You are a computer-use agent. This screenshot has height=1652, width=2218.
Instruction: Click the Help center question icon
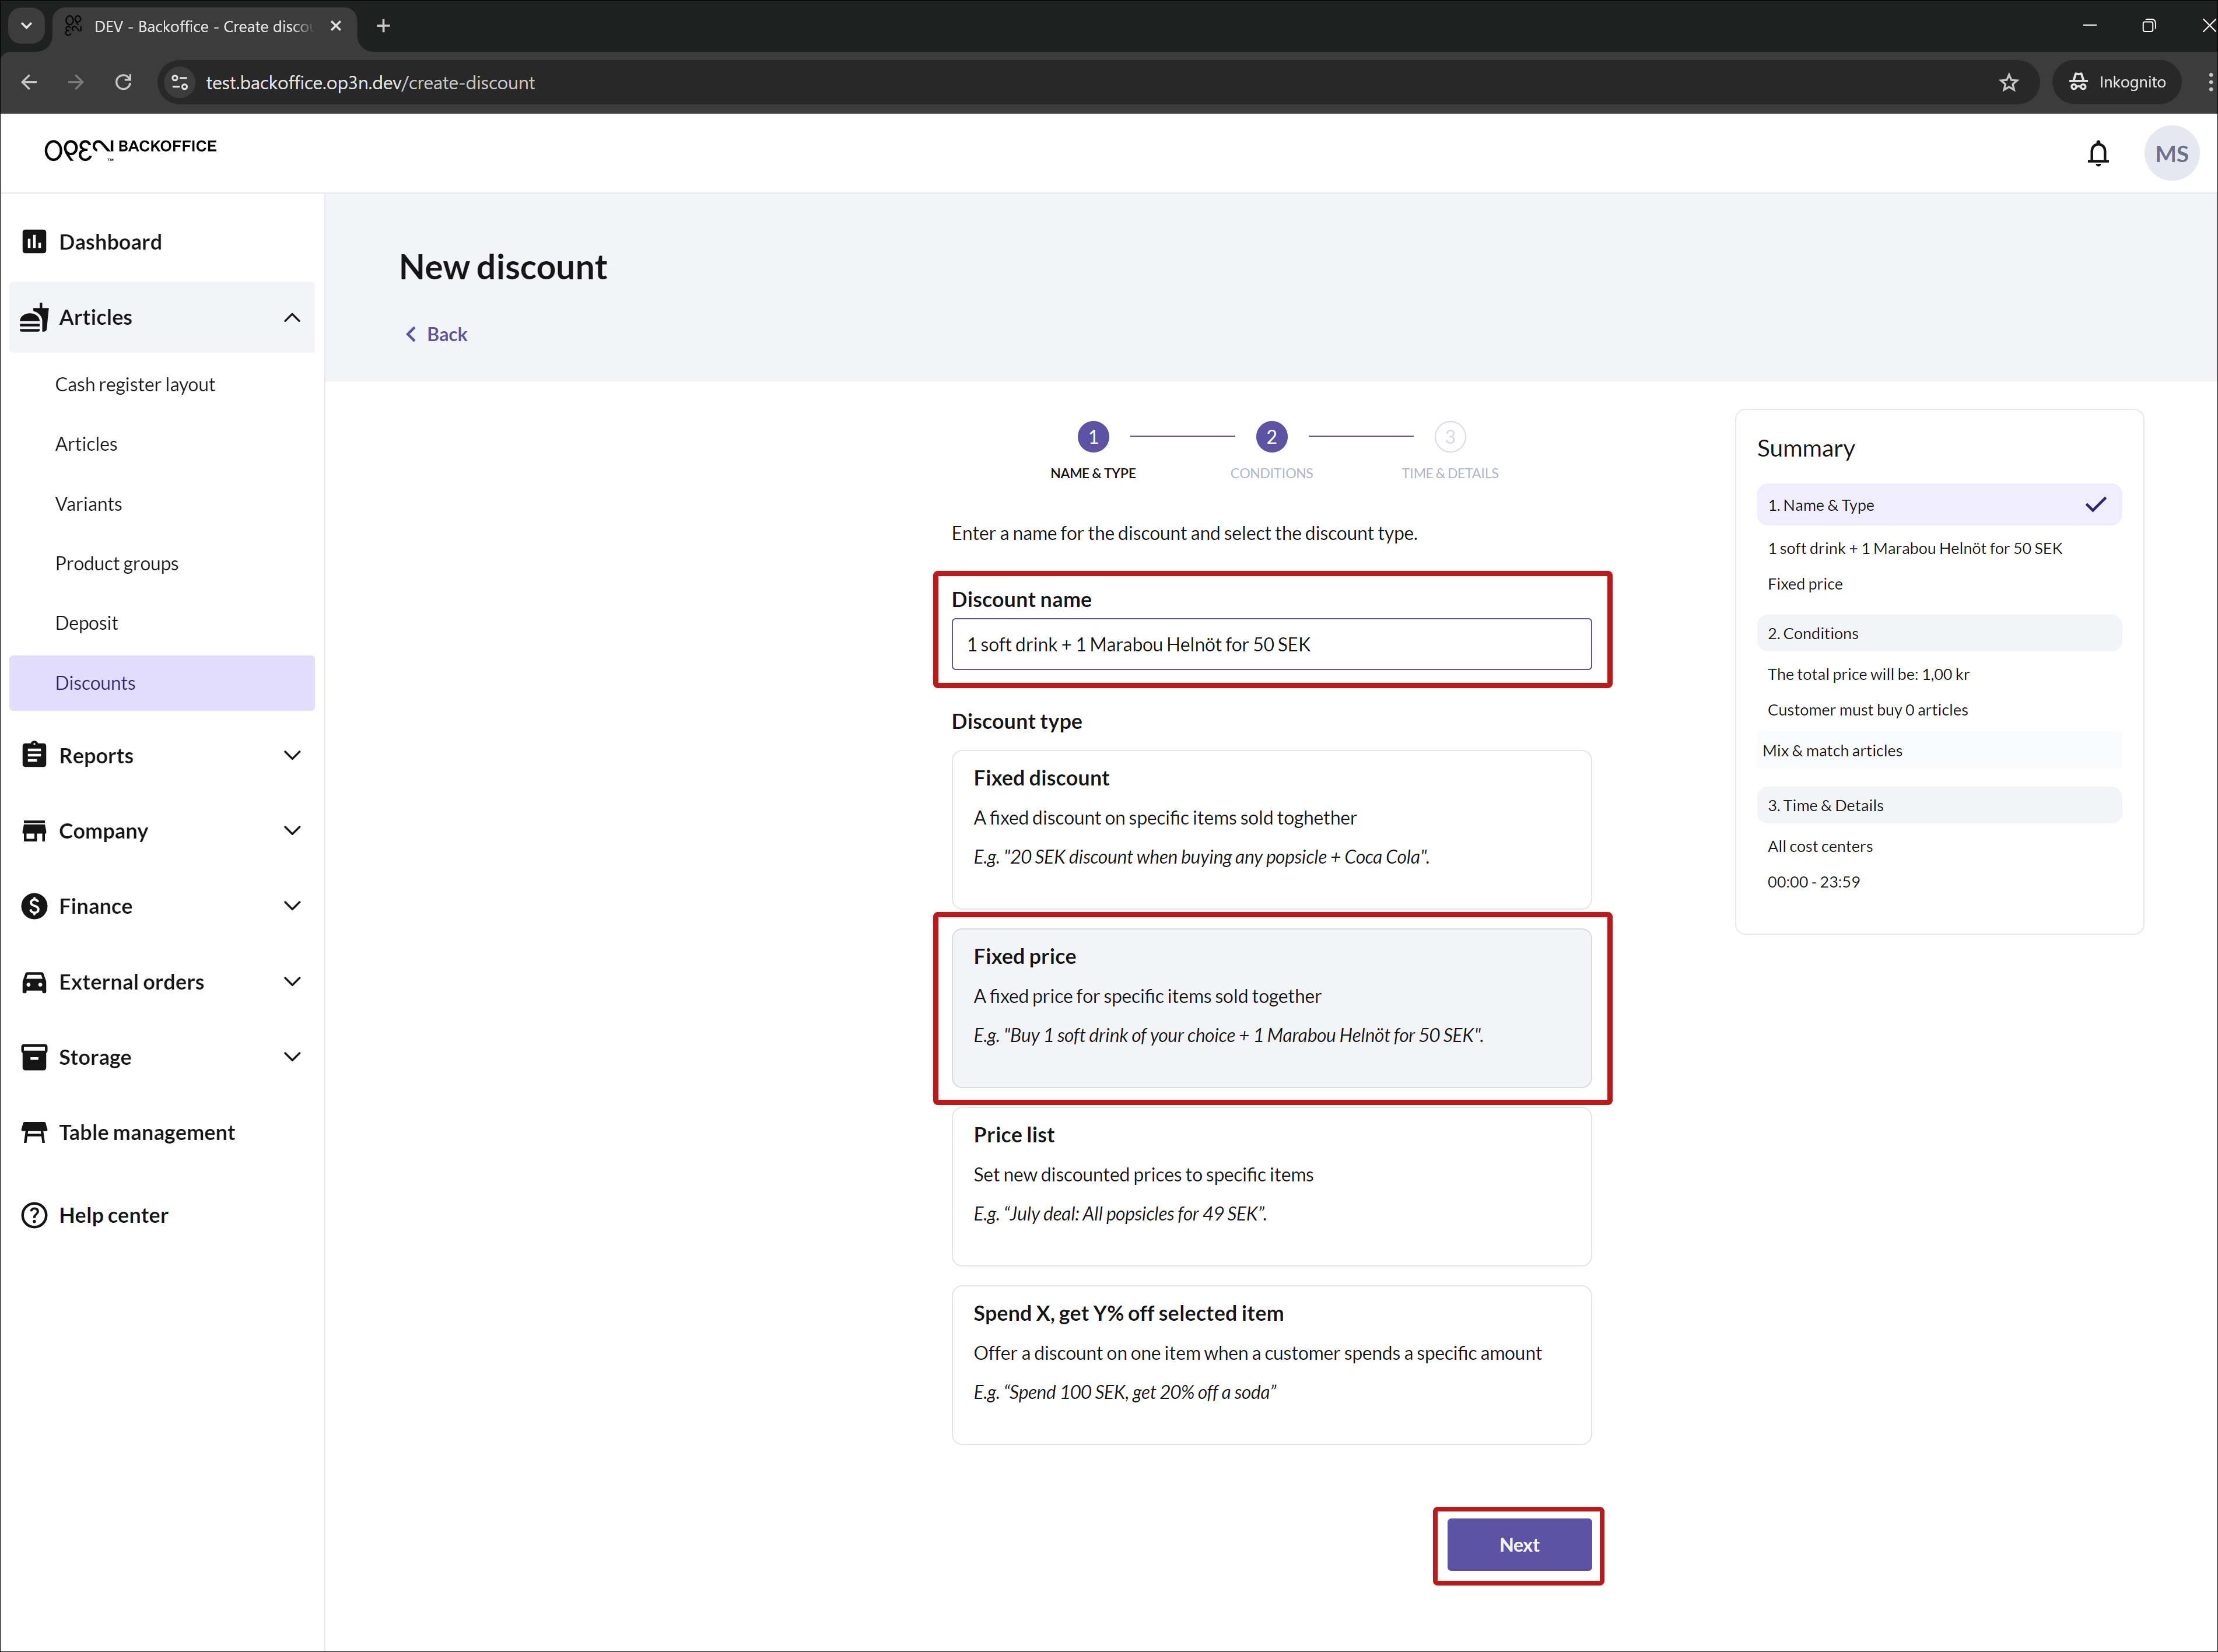coord(34,1215)
